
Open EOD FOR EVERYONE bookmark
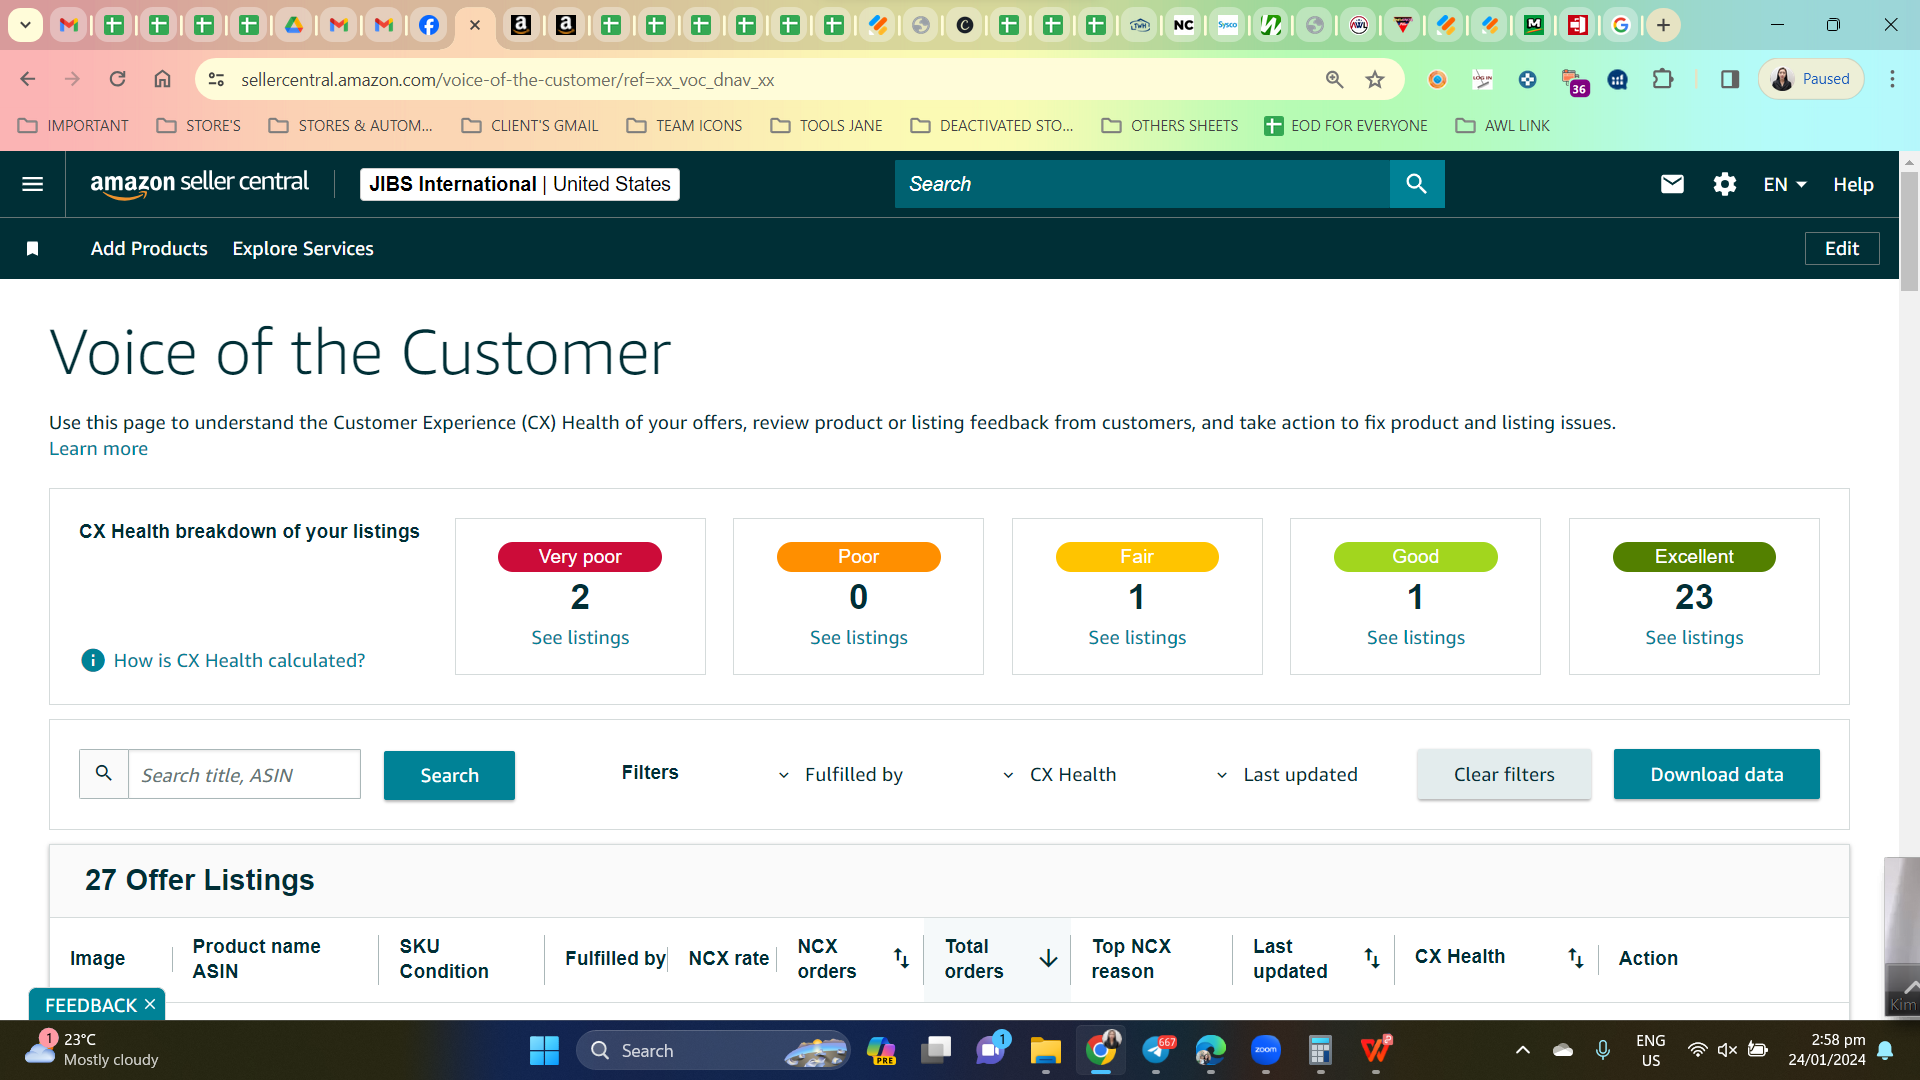pos(1346,126)
